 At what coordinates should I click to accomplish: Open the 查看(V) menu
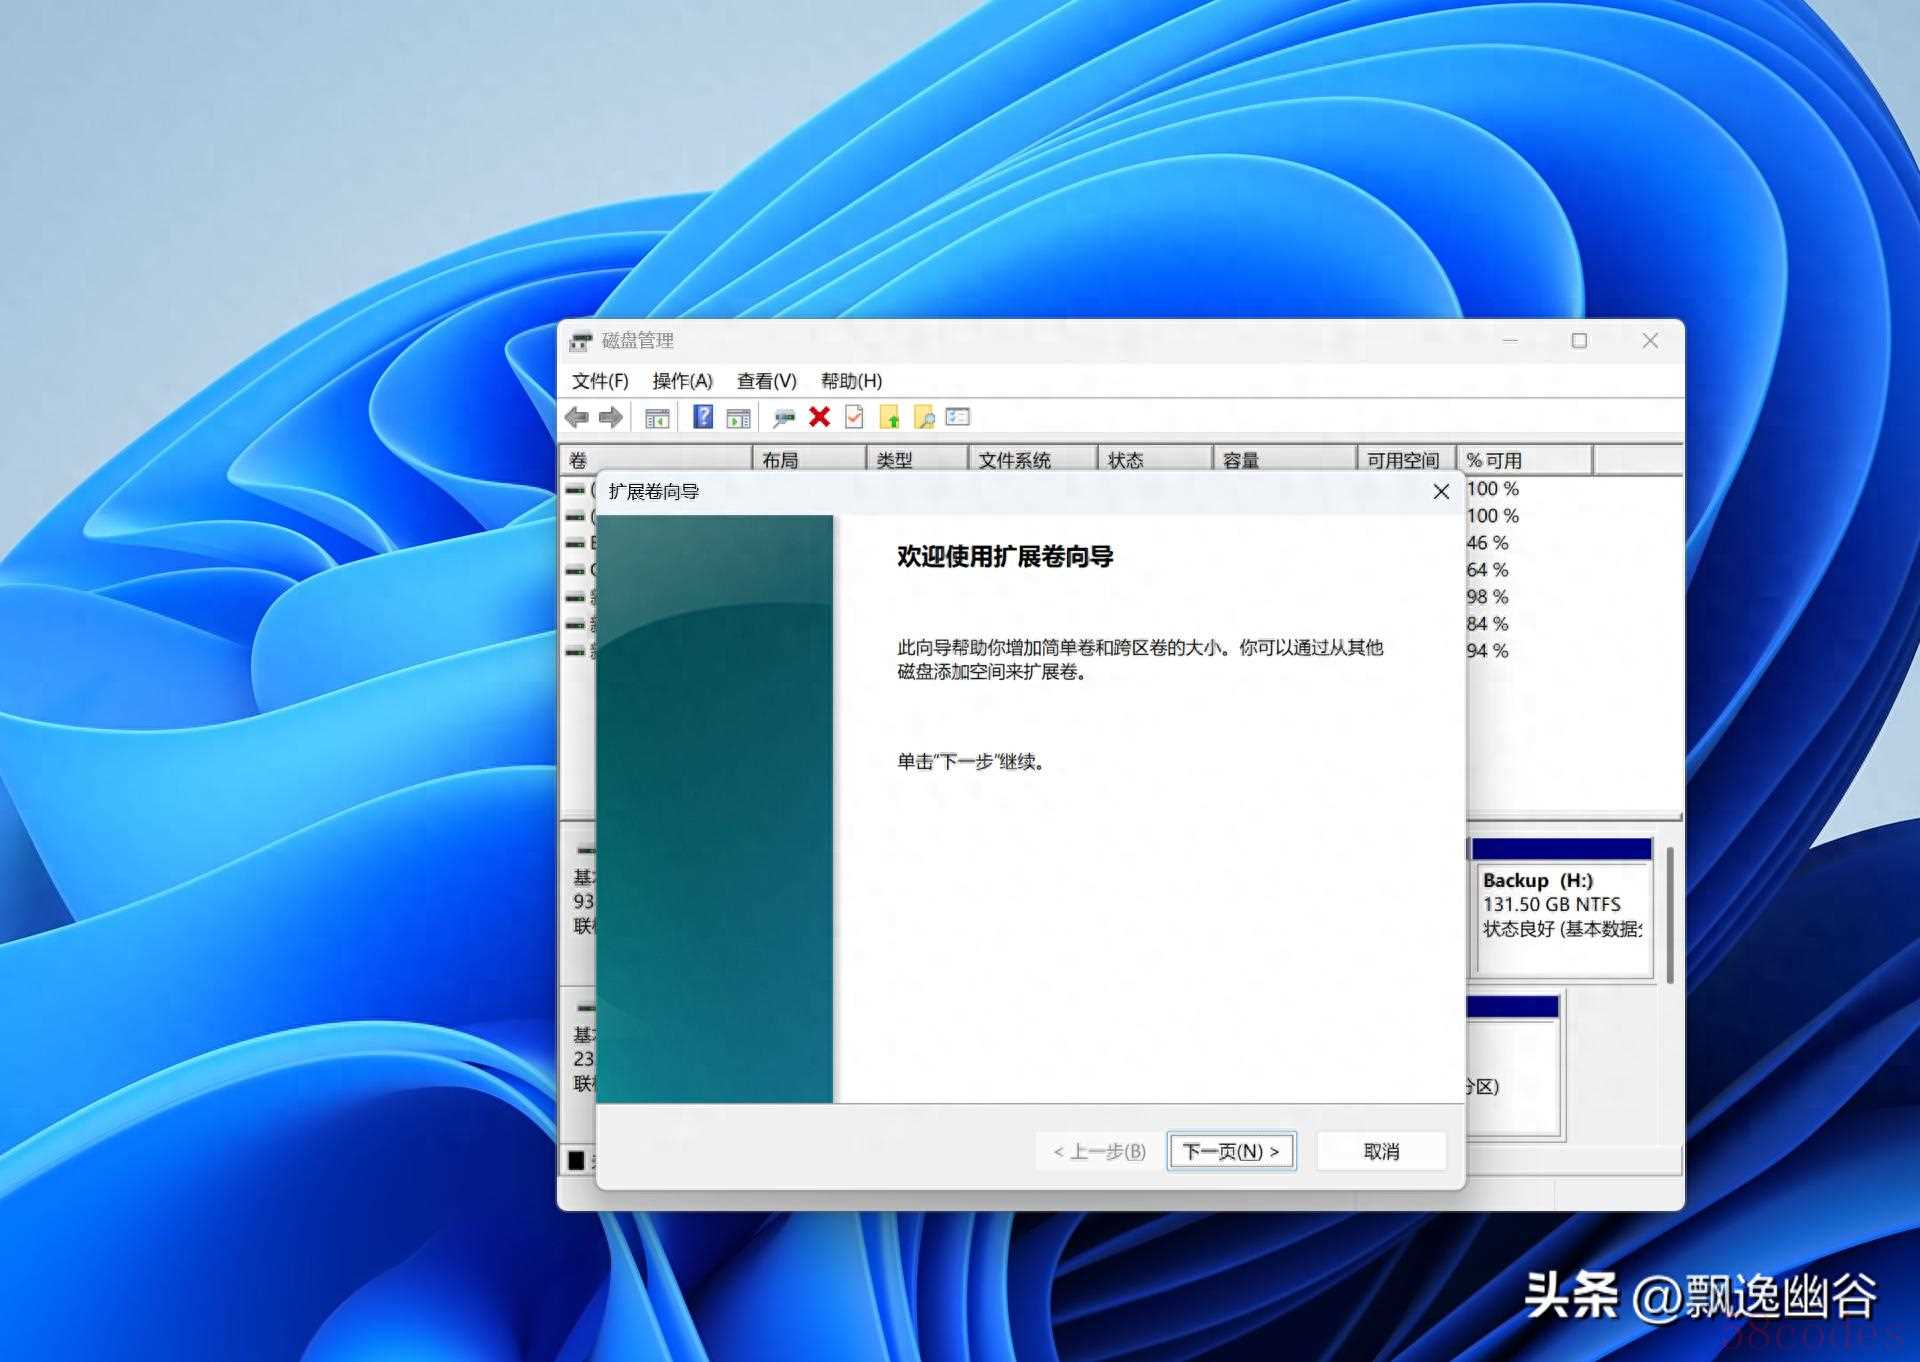click(766, 381)
